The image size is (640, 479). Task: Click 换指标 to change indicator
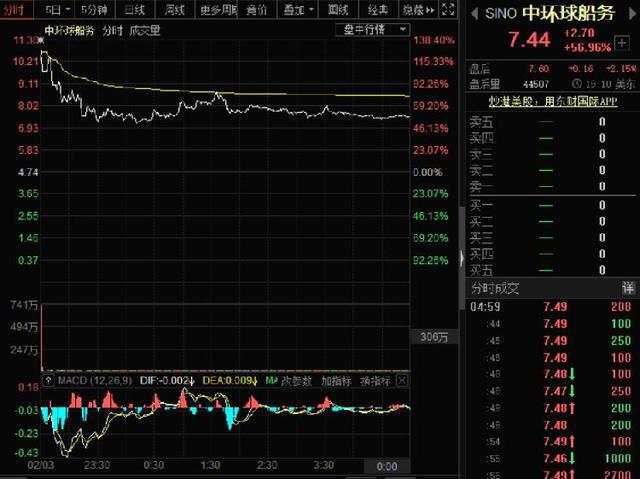tap(375, 381)
